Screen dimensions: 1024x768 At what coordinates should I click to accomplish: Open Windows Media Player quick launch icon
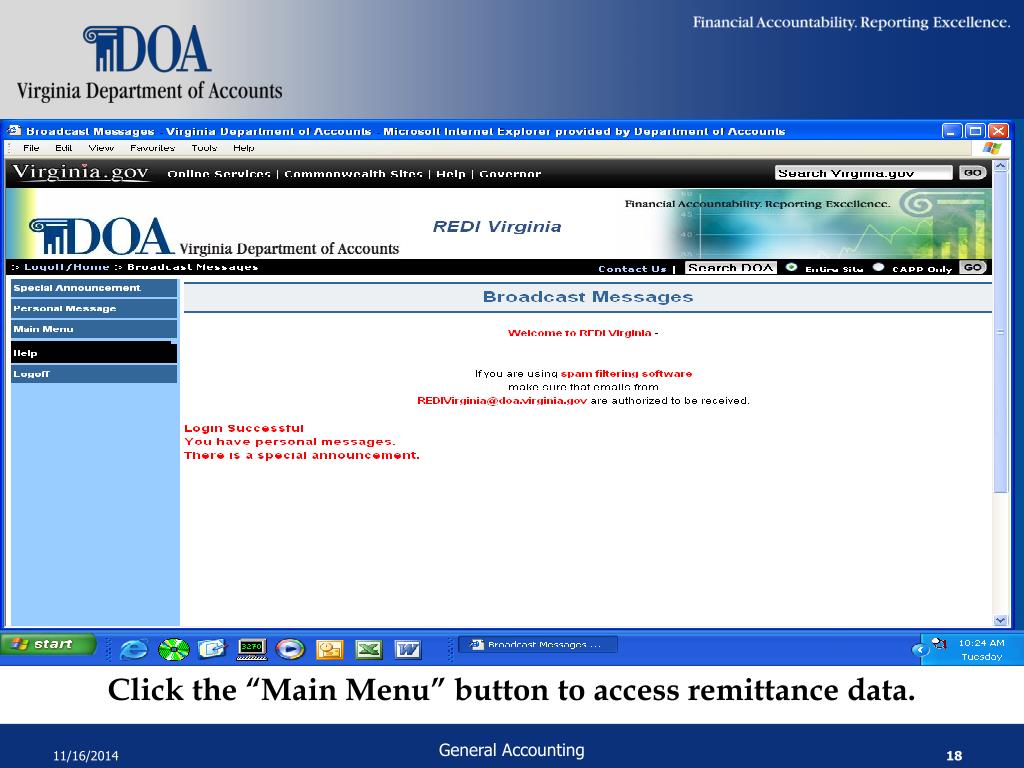pyautogui.click(x=290, y=648)
